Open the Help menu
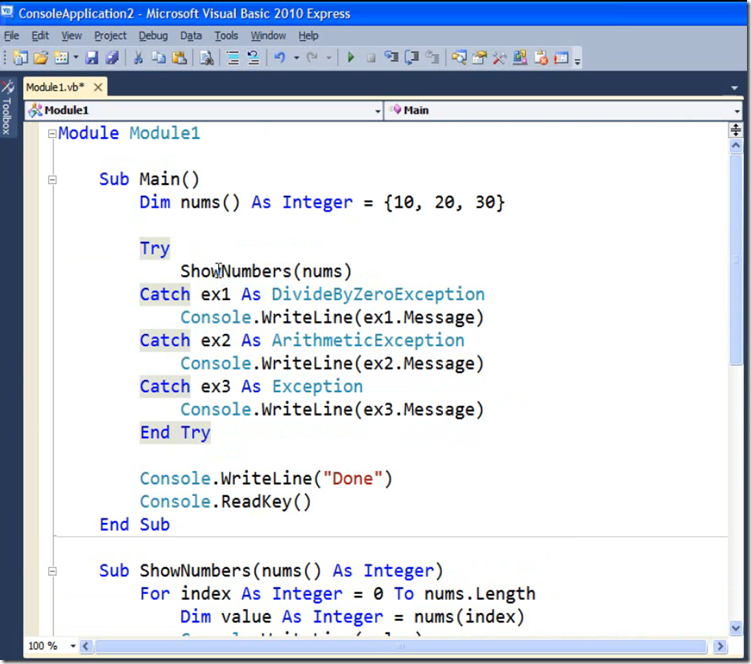Image resolution: width=751 pixels, height=664 pixels. tap(308, 35)
